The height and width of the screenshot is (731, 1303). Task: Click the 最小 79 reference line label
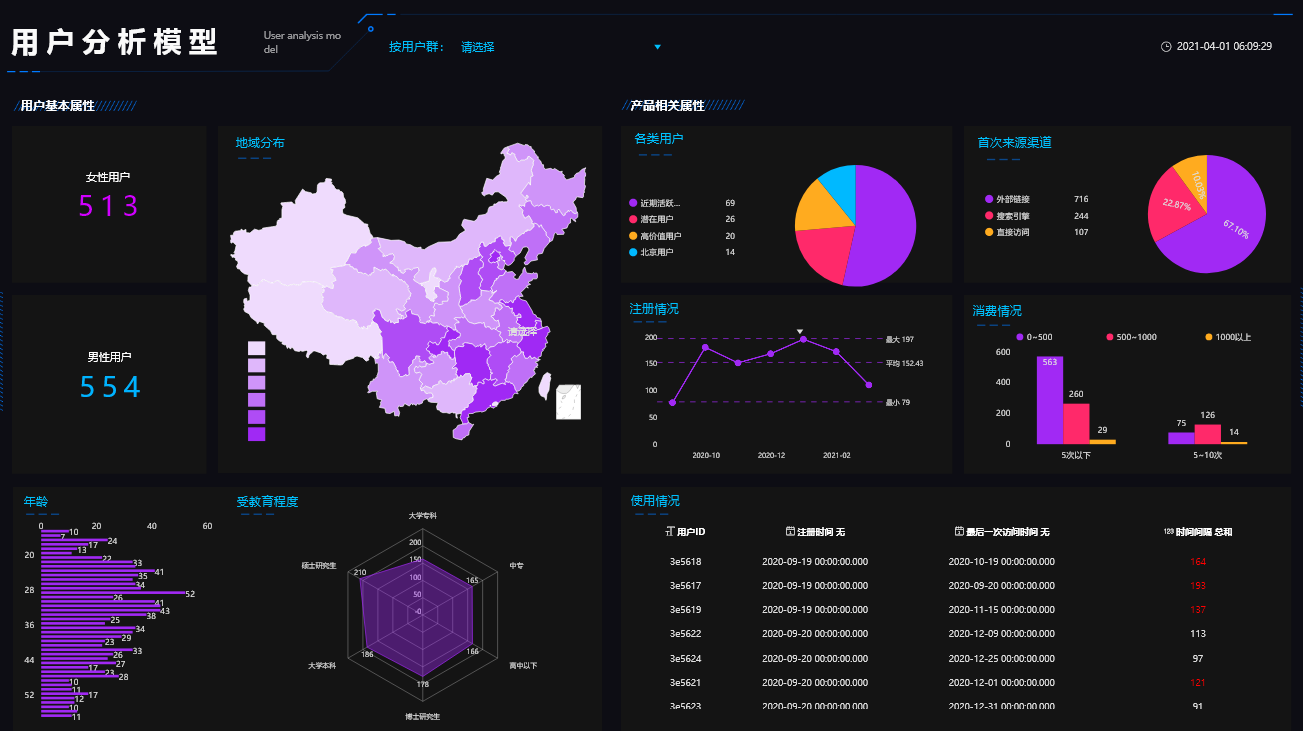click(898, 402)
